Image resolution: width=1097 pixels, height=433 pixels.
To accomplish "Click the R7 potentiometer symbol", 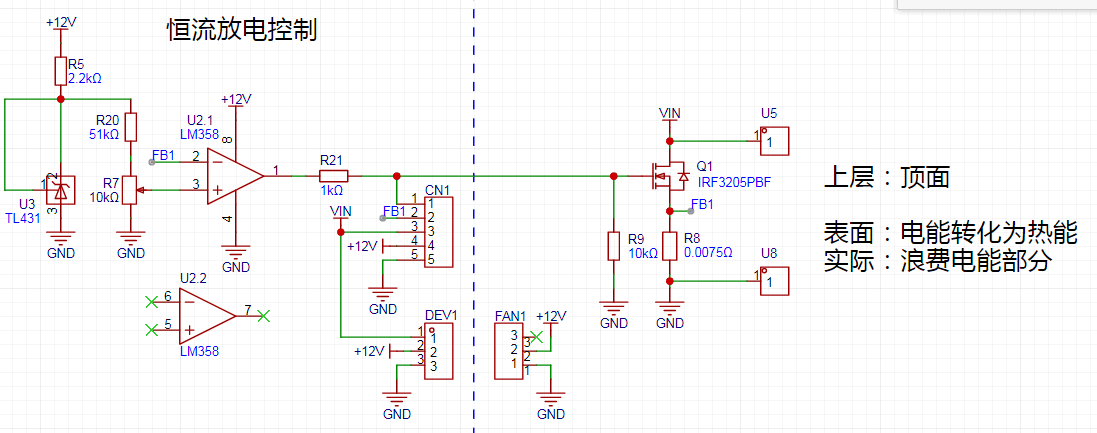I will click(130, 190).
